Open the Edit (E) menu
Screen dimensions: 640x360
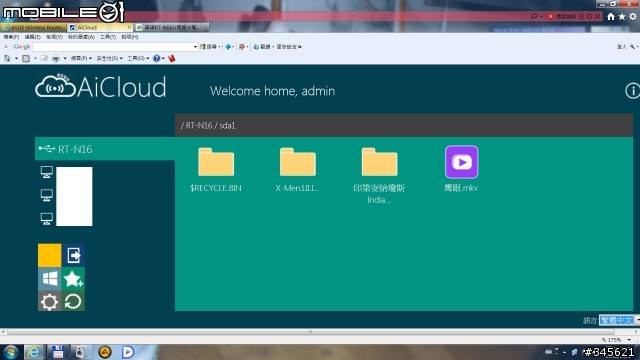click(32, 37)
